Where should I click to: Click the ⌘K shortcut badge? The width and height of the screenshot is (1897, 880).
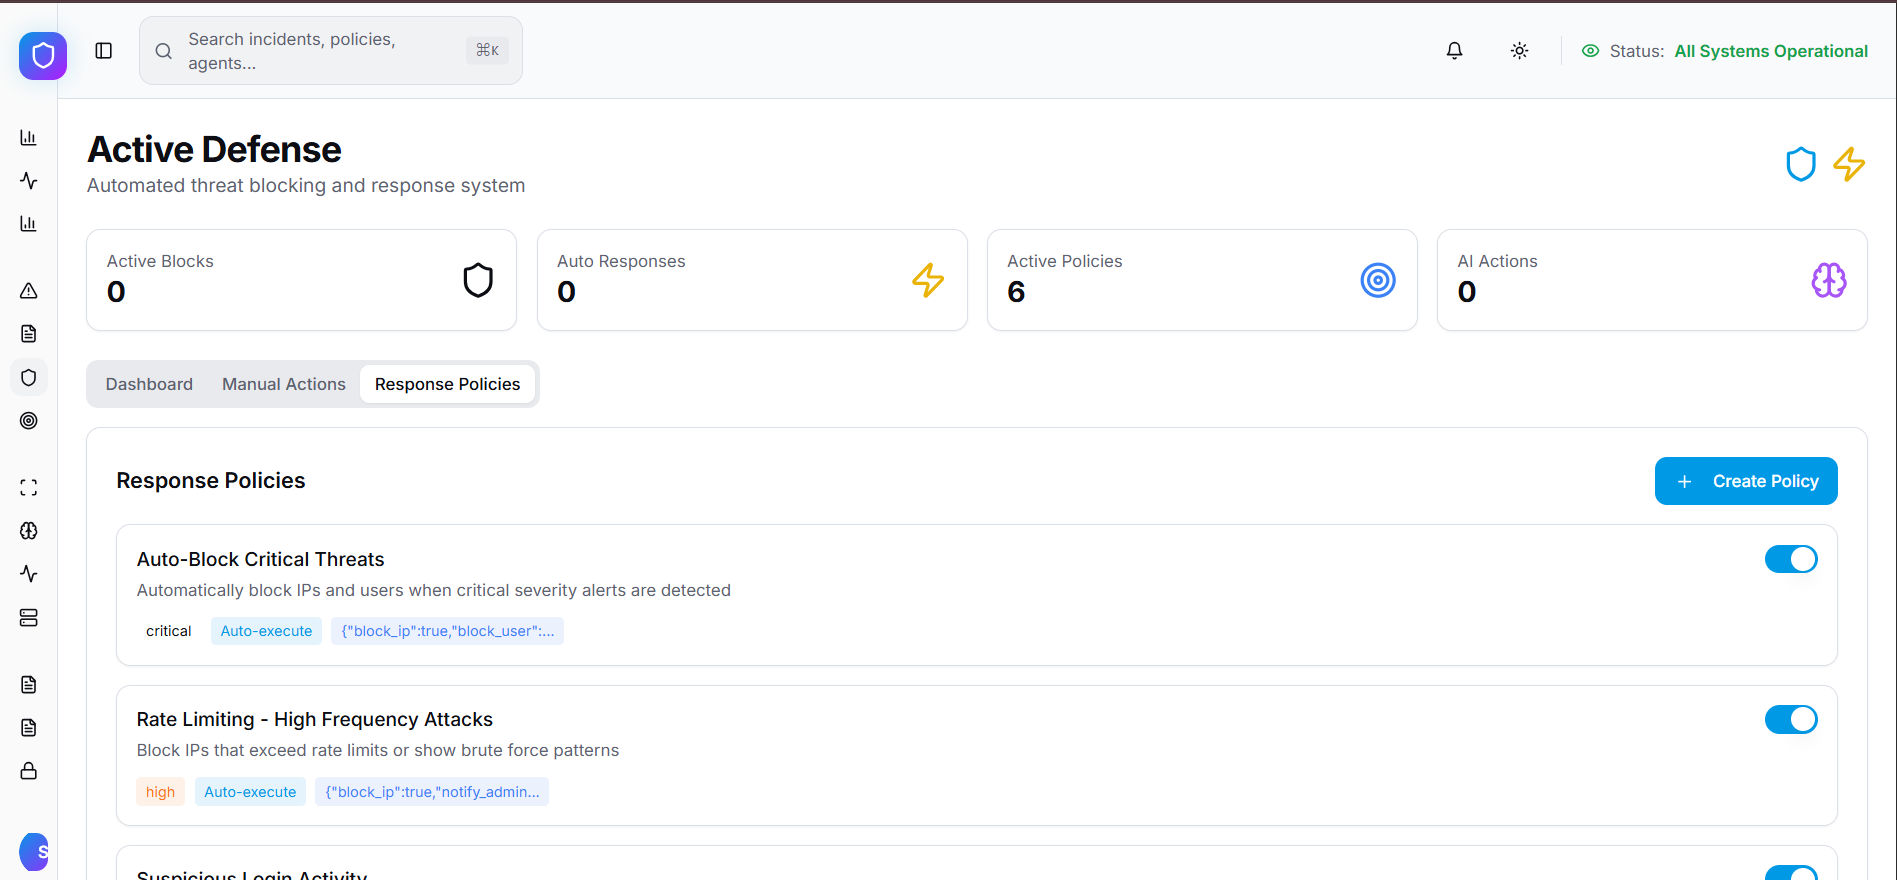(x=487, y=50)
